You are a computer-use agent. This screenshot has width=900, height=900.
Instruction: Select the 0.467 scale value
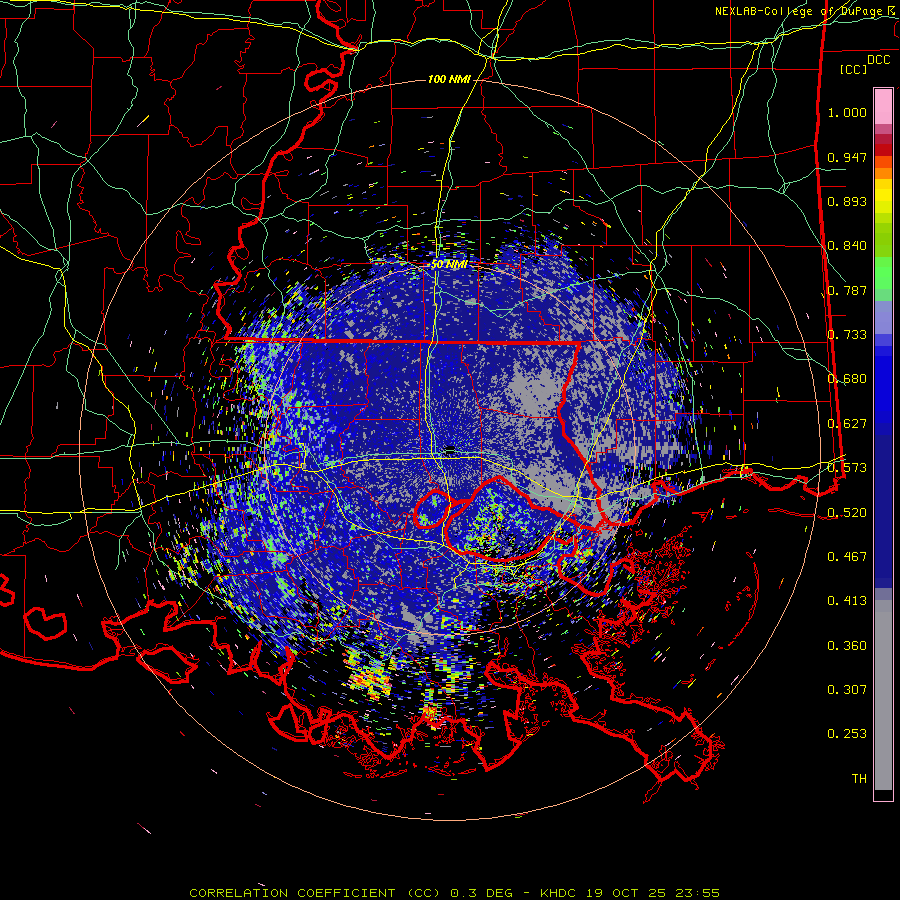(847, 557)
